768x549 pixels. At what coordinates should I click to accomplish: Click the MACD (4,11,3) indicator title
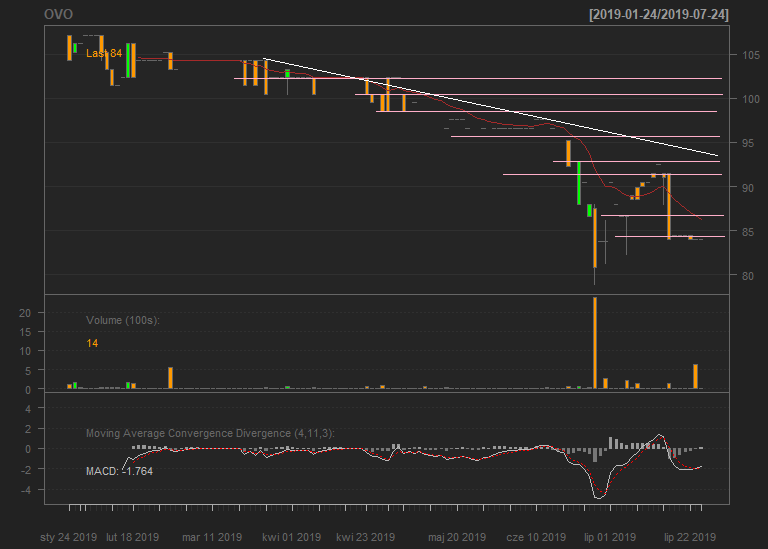click(211, 433)
